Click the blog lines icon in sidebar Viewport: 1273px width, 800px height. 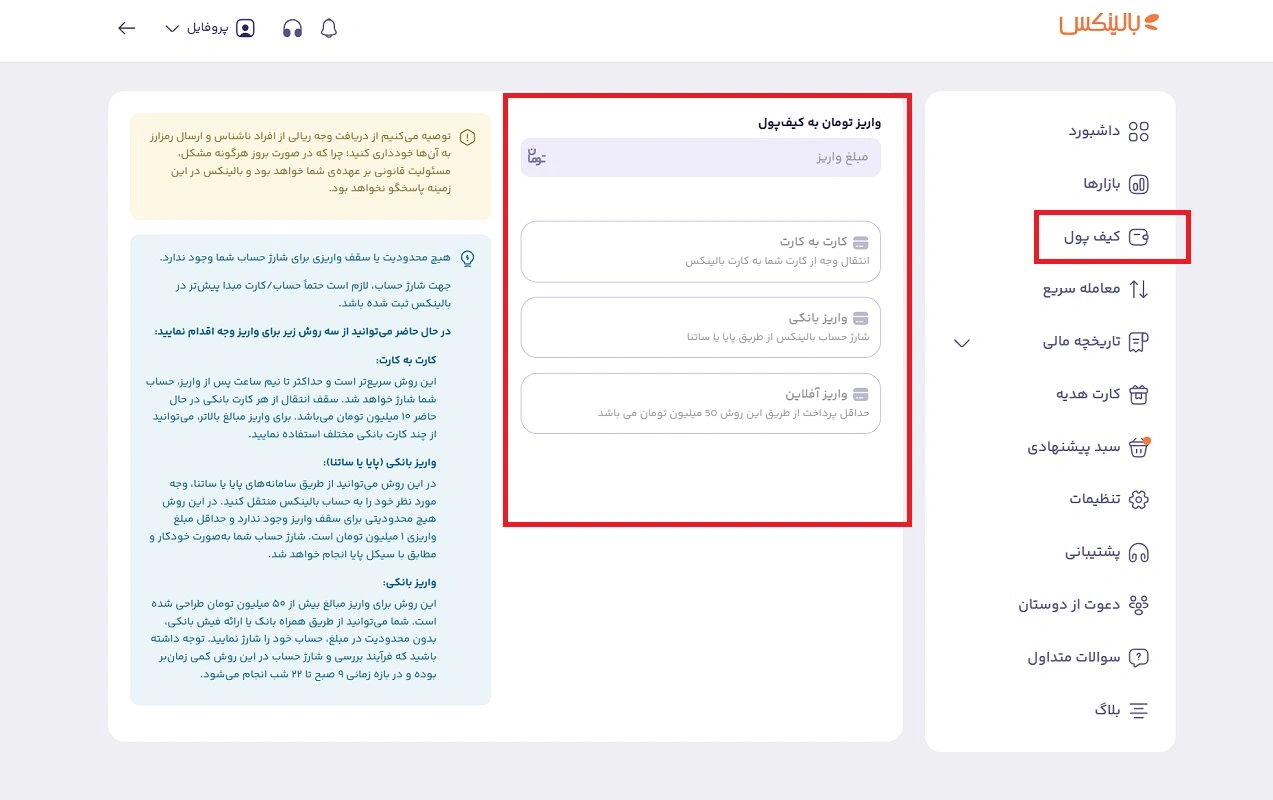pos(1138,710)
